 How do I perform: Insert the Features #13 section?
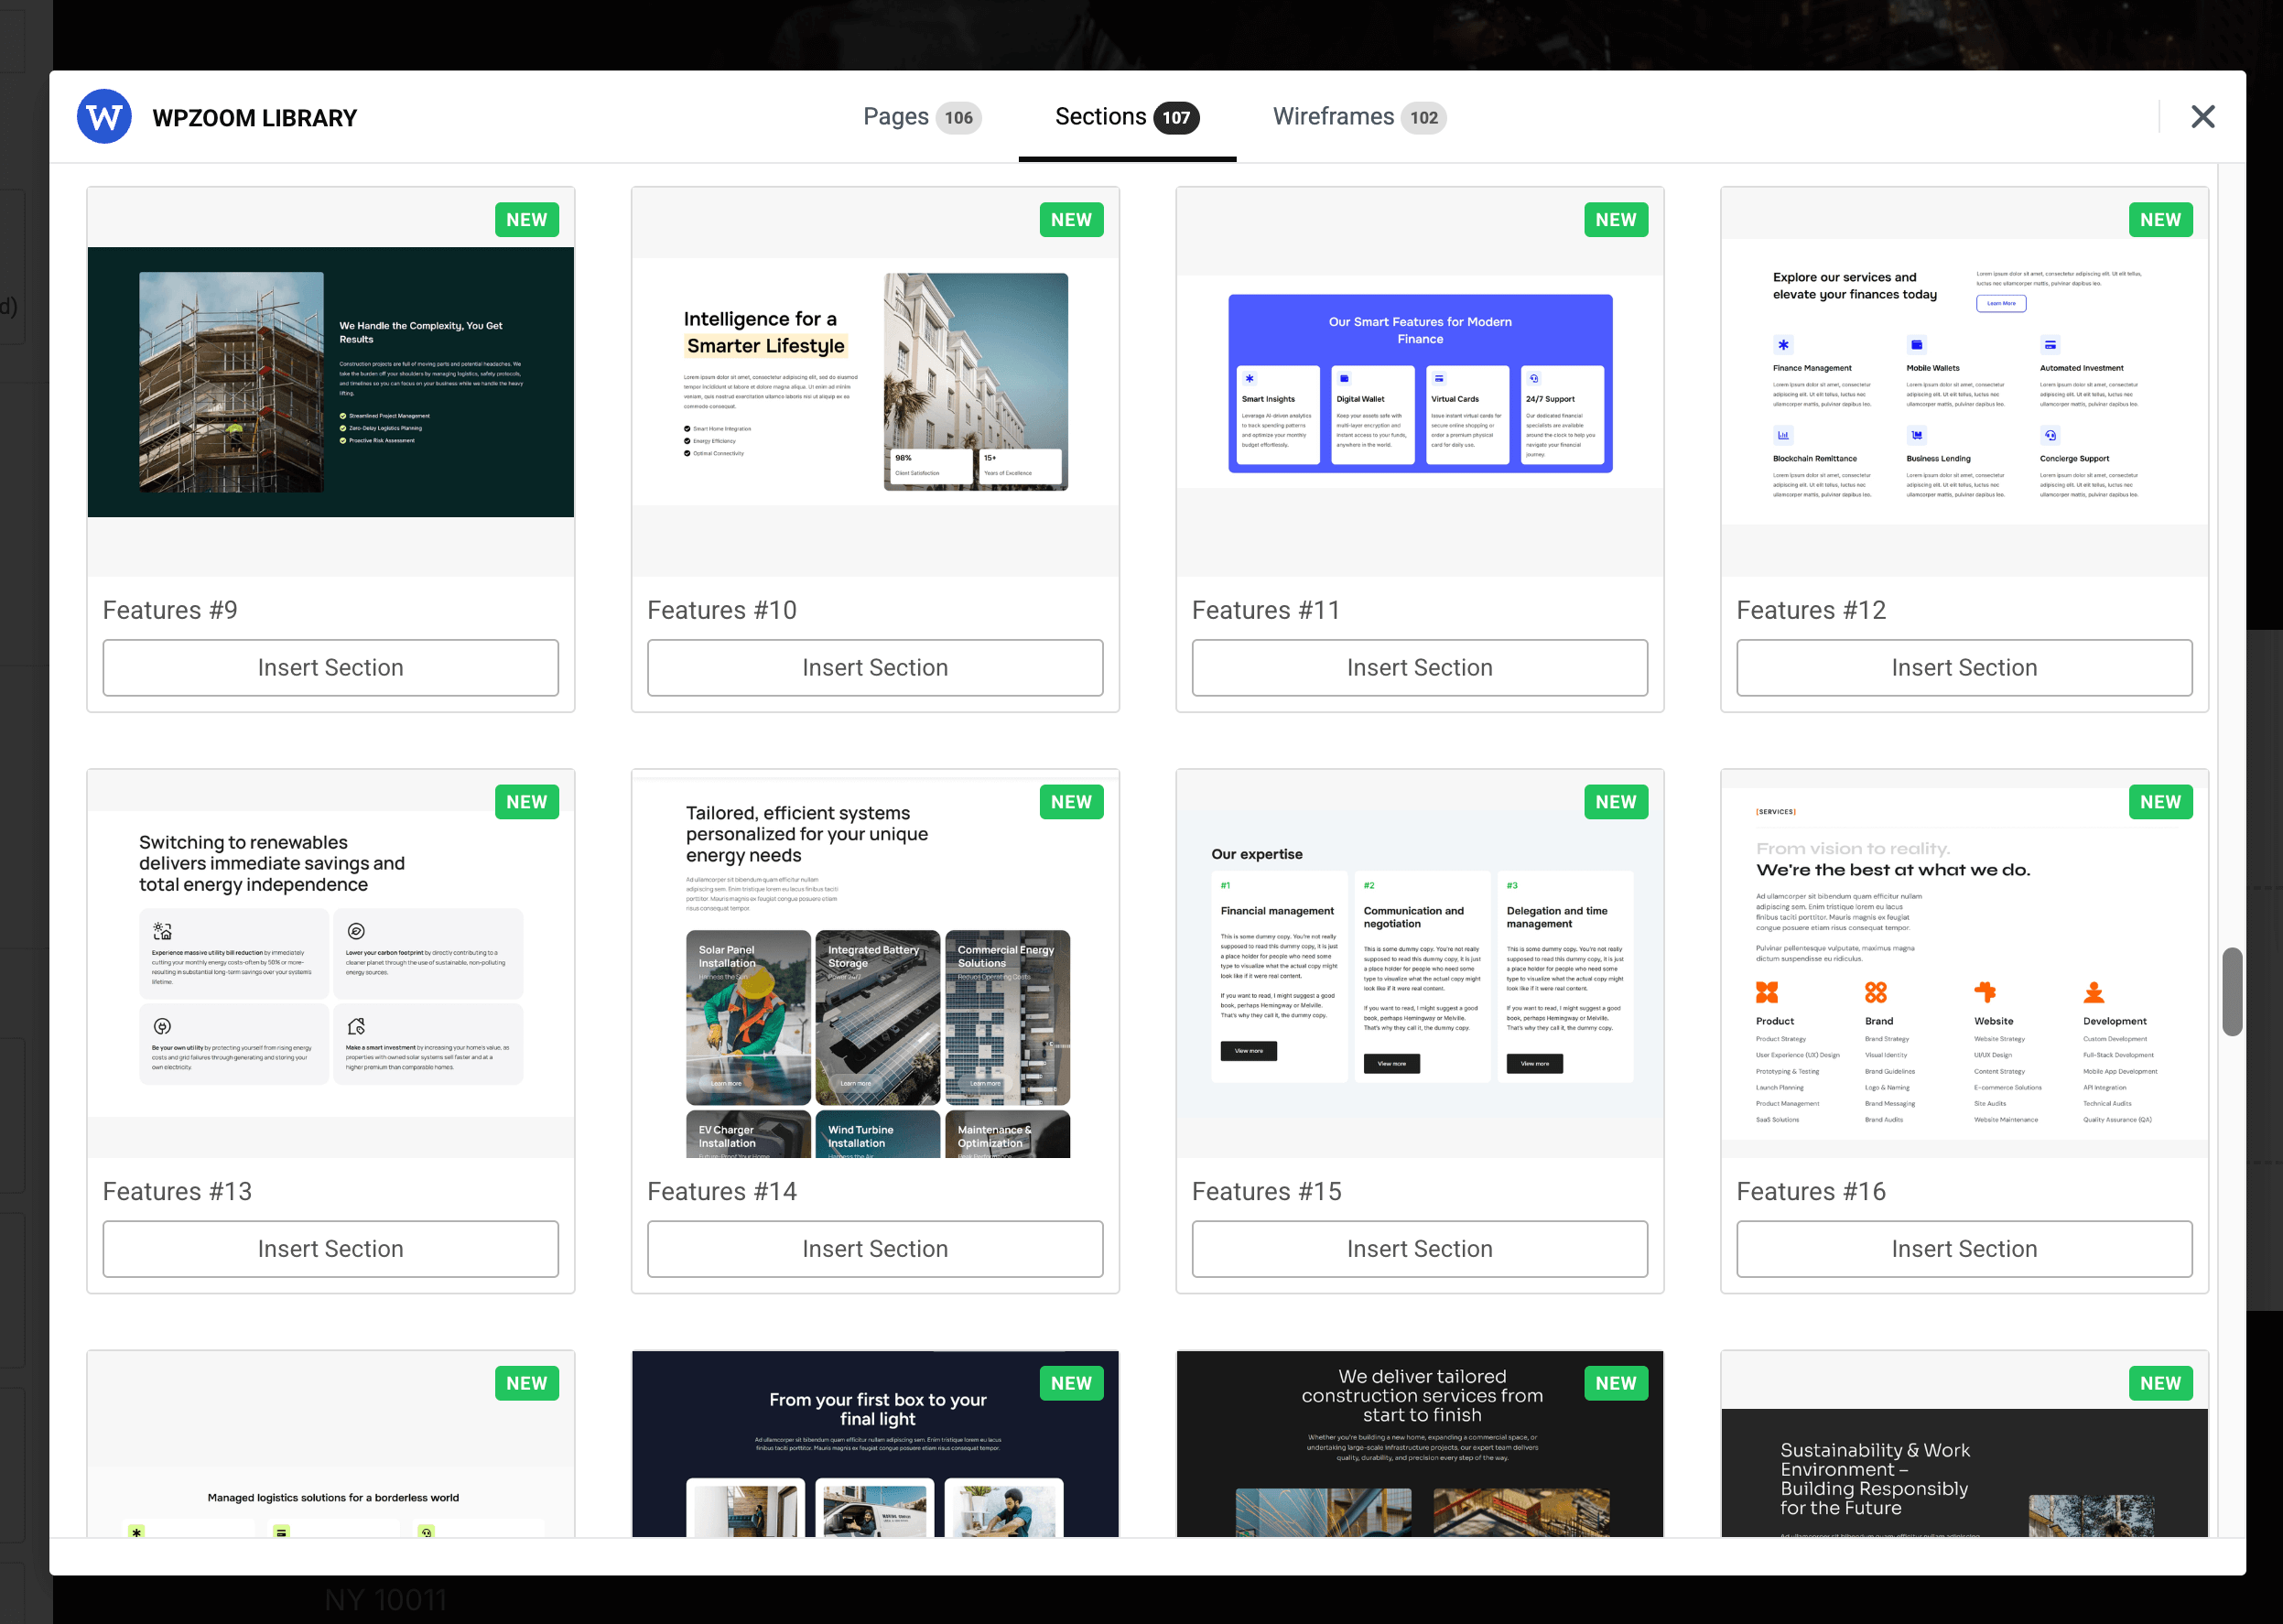pos(330,1248)
